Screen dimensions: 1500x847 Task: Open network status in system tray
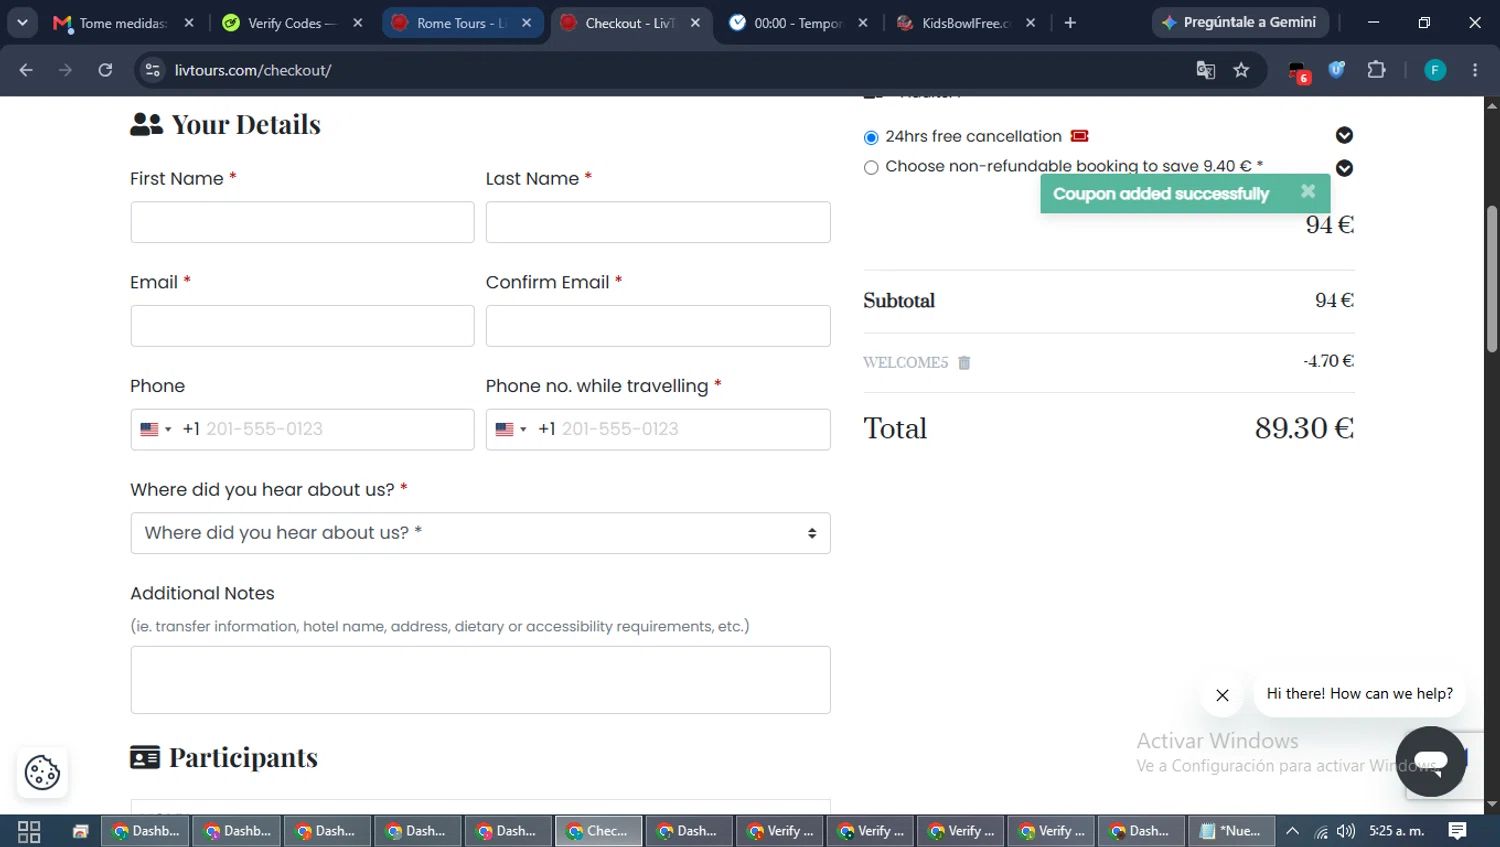click(x=1321, y=831)
